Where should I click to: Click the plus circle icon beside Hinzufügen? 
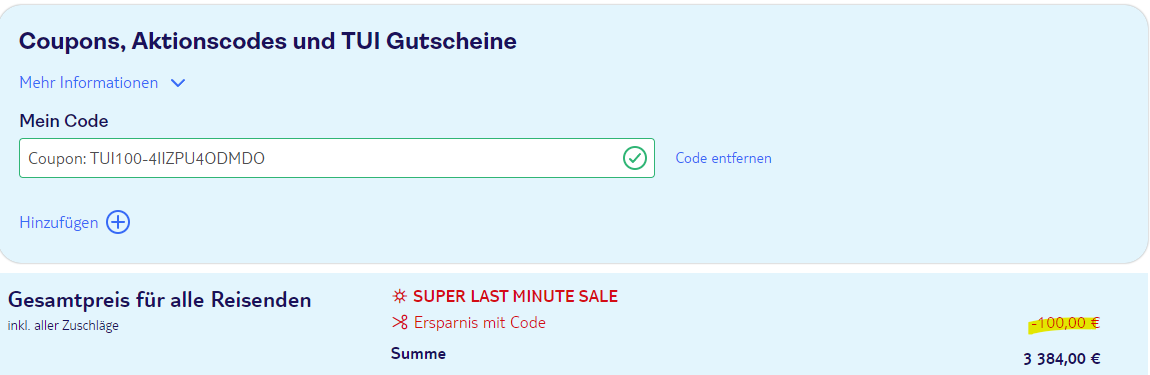click(118, 222)
